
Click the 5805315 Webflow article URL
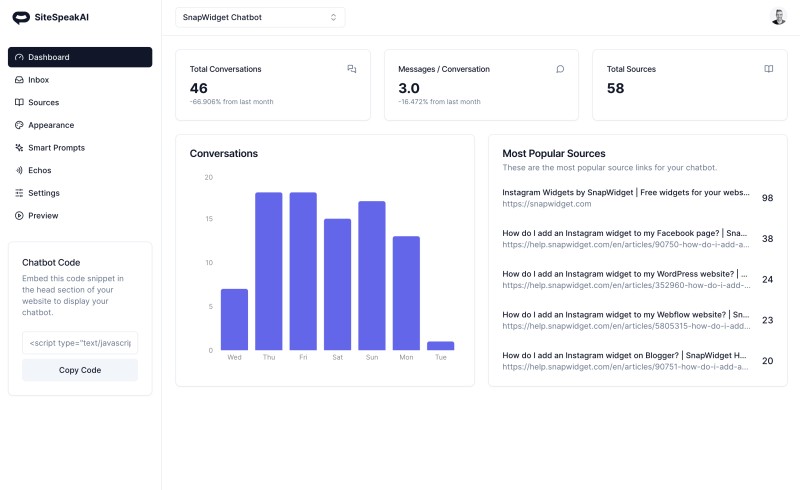tap(626, 326)
